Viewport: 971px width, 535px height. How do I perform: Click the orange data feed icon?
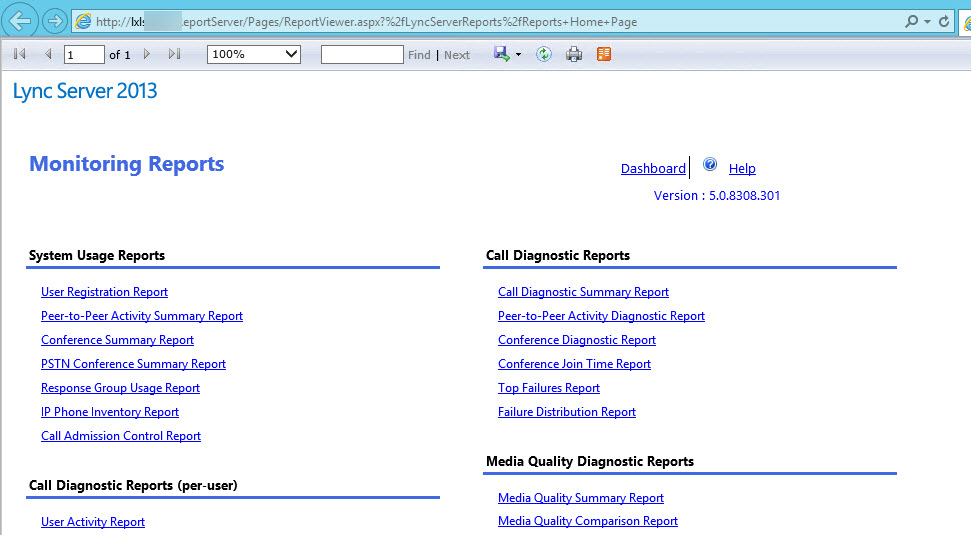(604, 54)
